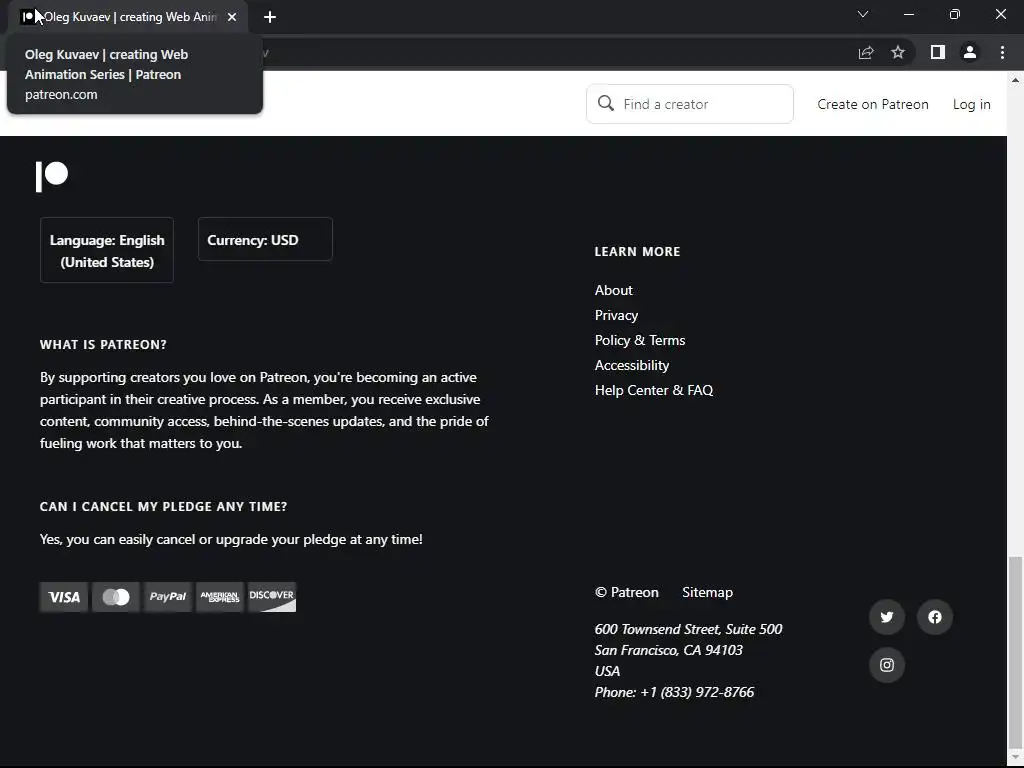Open the About link
Screen dimensions: 1024x768
[613, 290]
